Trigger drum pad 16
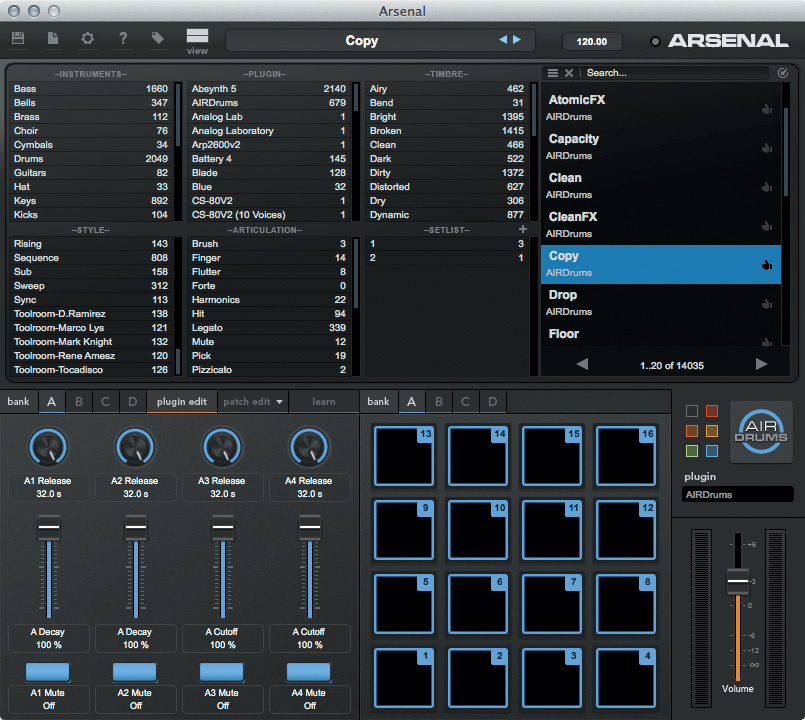 (x=626, y=456)
